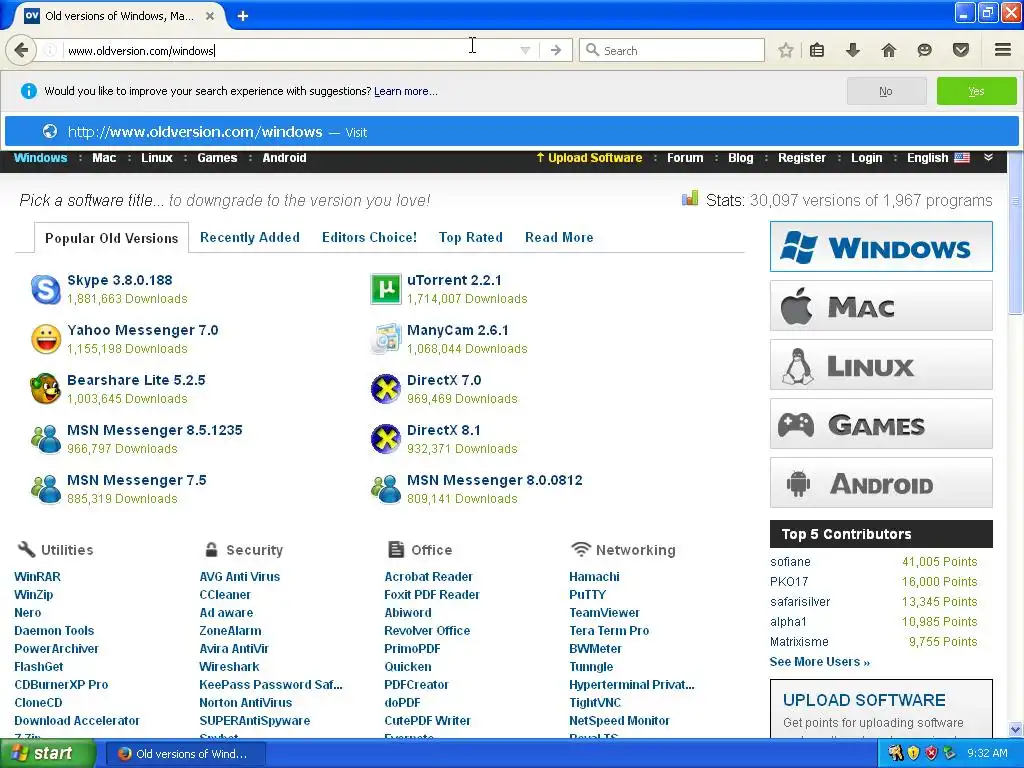Click the yellow shield tray icon
Viewport: 1024px width, 768px height.
tap(913, 754)
